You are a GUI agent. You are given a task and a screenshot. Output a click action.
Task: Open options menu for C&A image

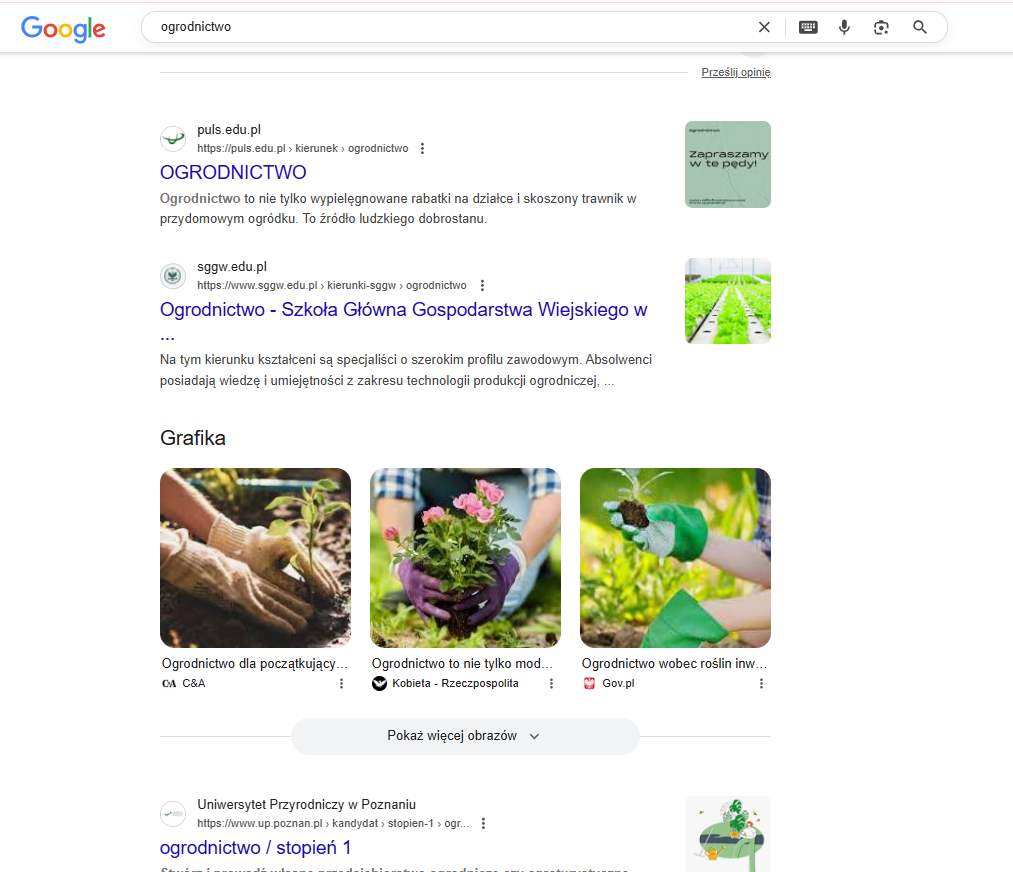pos(341,683)
